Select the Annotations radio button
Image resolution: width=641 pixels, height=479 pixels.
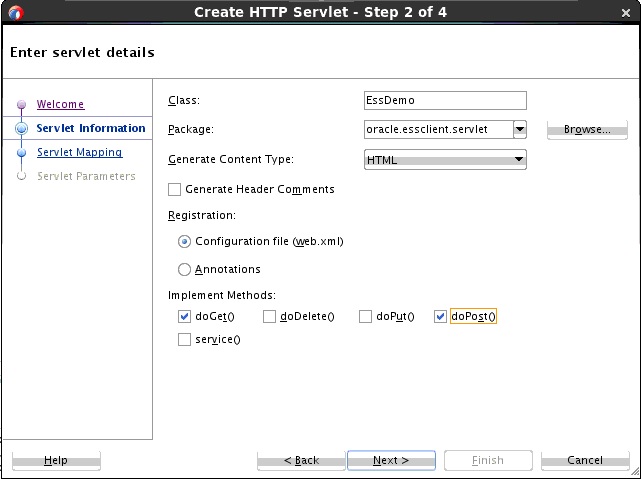[184, 269]
